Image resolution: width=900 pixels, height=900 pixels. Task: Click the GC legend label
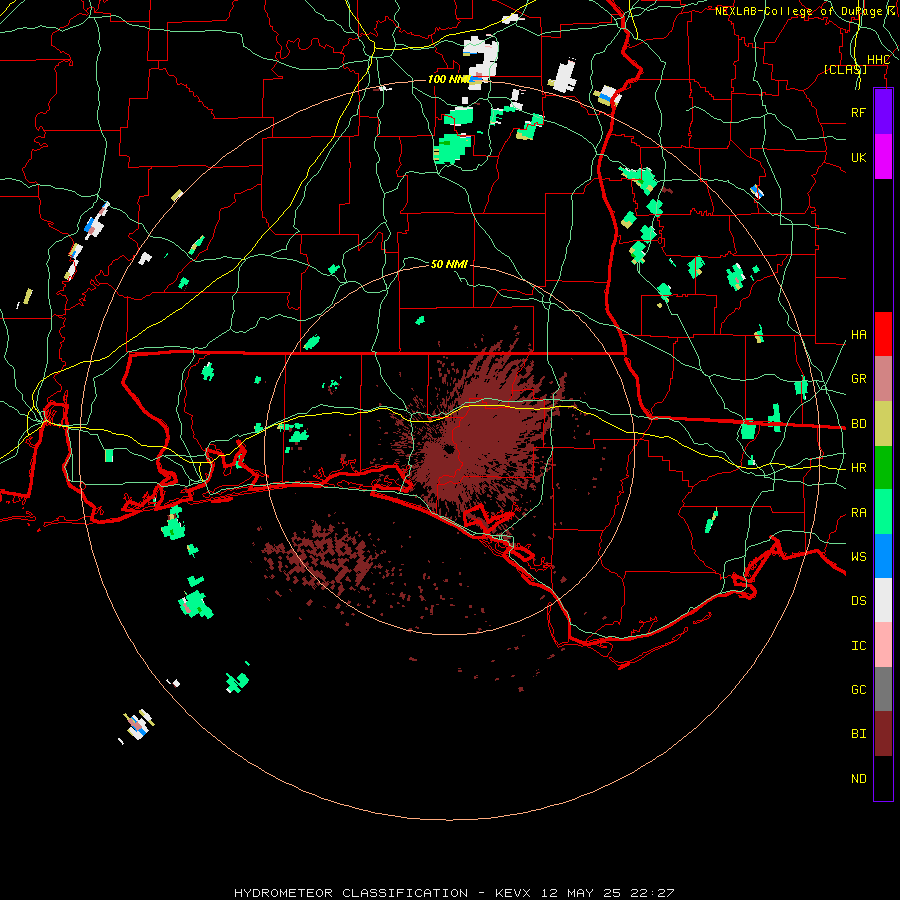[858, 689]
